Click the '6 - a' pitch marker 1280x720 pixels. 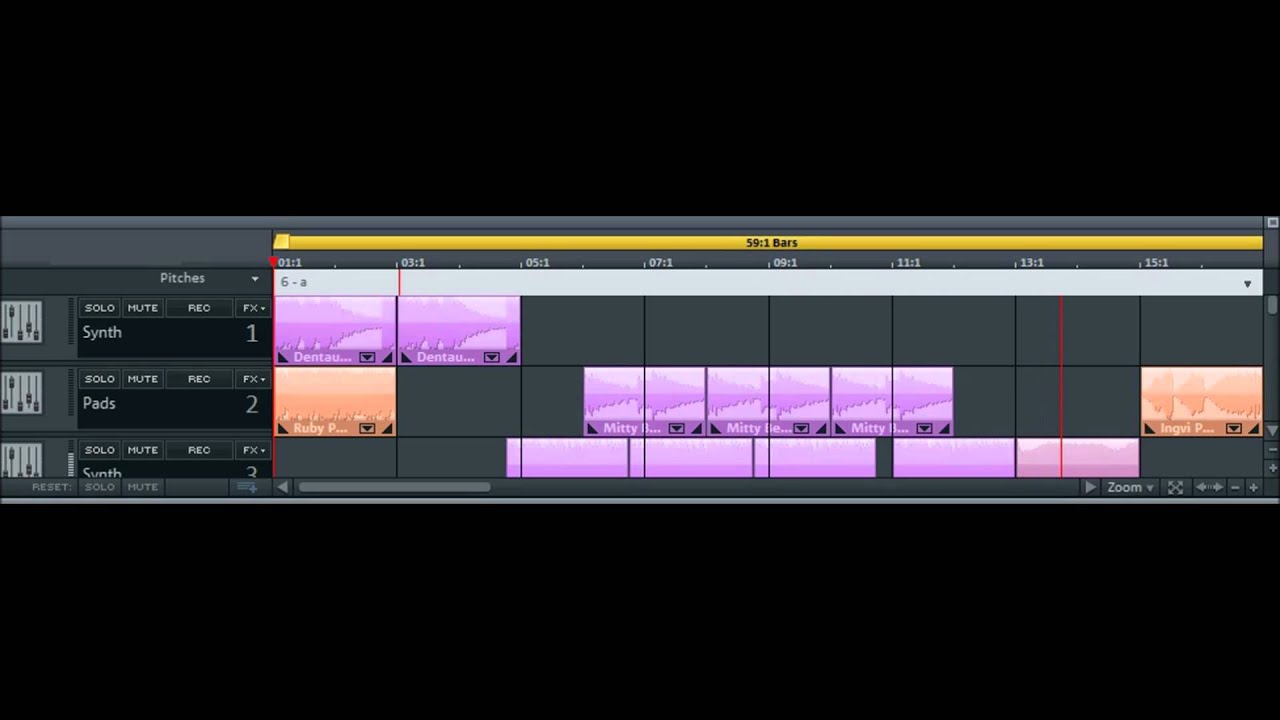click(293, 282)
